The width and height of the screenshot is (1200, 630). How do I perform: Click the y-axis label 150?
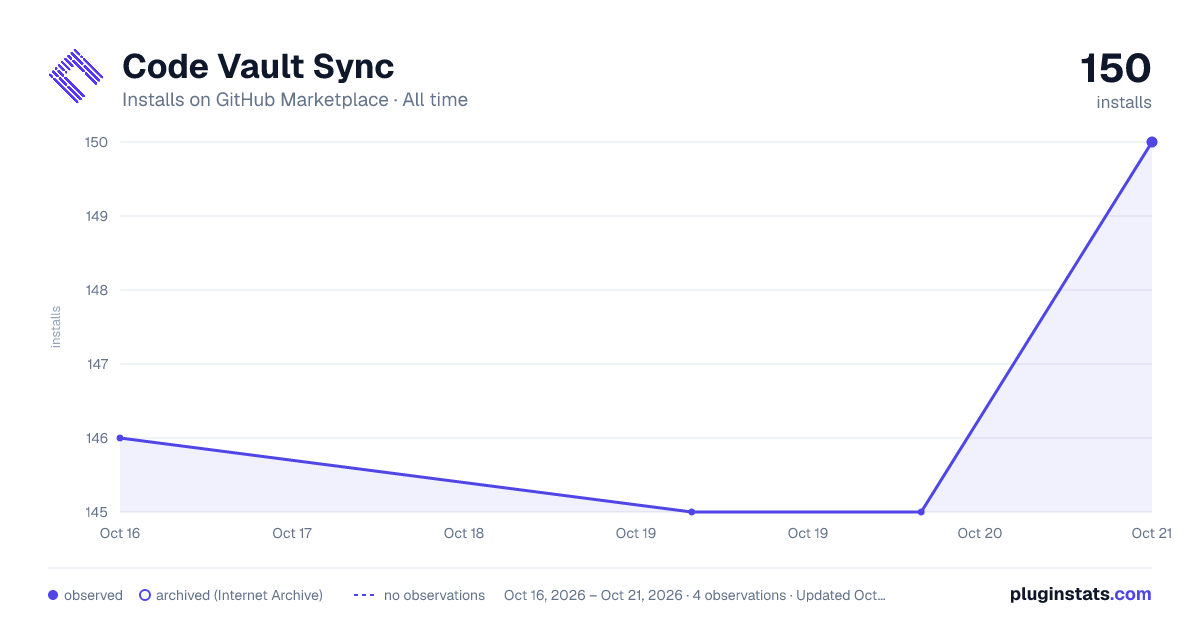pyautogui.click(x=96, y=142)
